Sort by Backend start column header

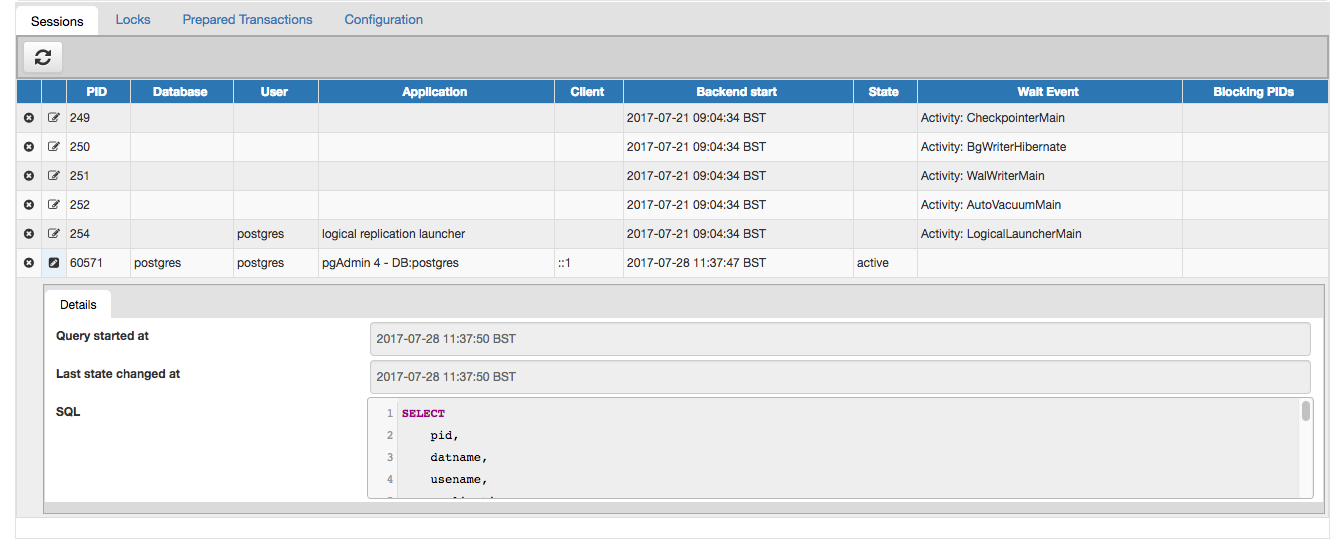[x=737, y=92]
